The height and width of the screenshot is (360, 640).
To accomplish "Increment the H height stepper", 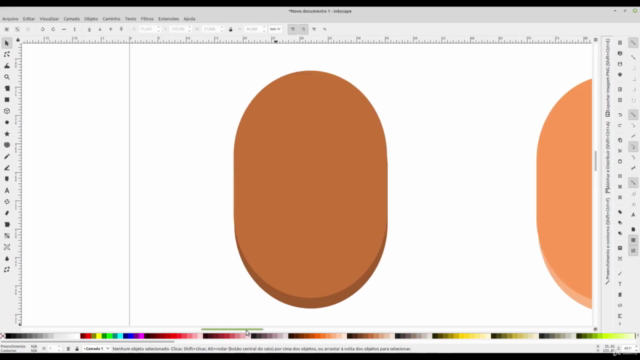I will (x=264, y=28).
